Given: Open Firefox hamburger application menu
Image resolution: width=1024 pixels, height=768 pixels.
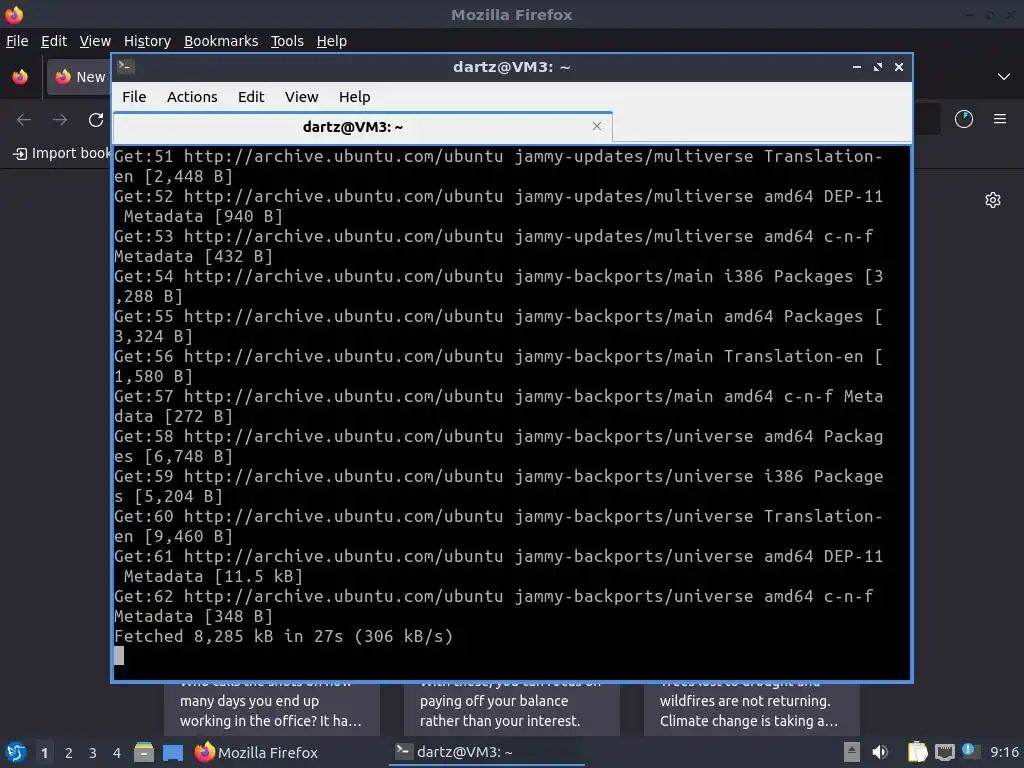Looking at the screenshot, I should 1000,119.
